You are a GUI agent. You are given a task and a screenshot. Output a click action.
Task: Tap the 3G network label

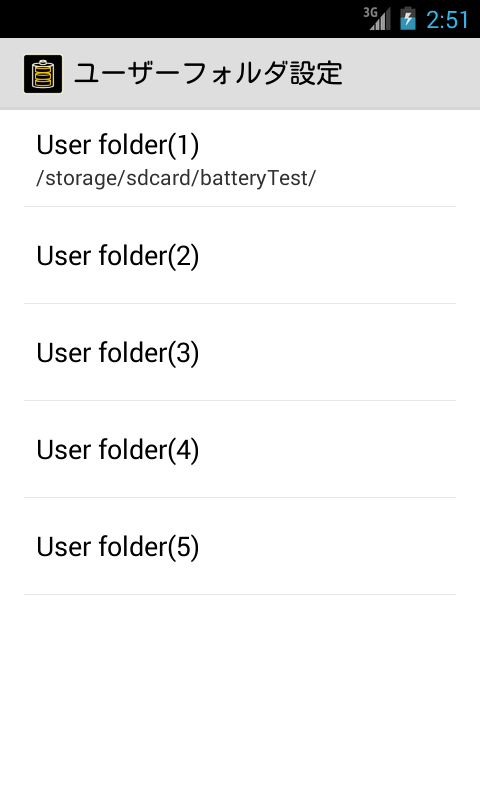[370, 13]
